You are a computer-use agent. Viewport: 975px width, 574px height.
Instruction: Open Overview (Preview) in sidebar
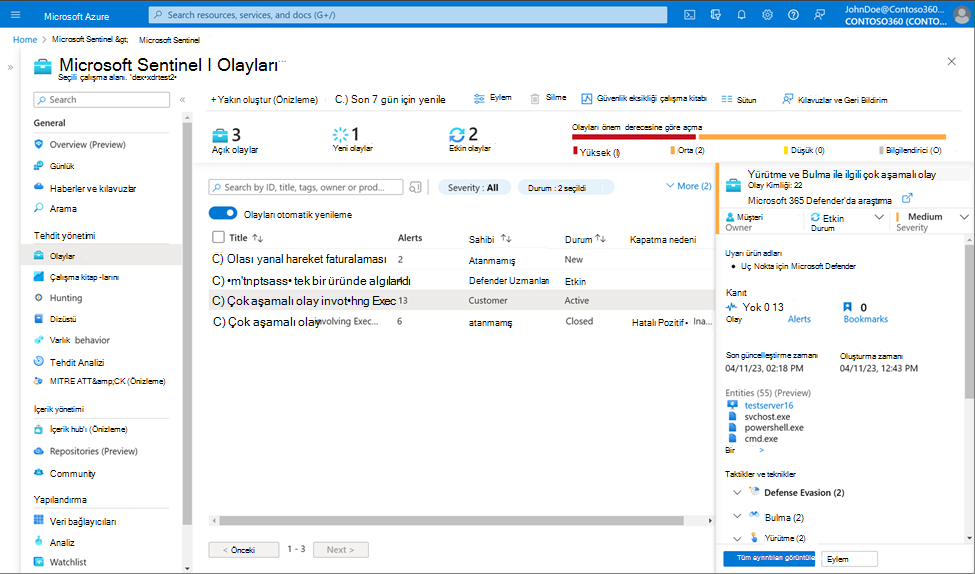pyautogui.click(x=88, y=144)
